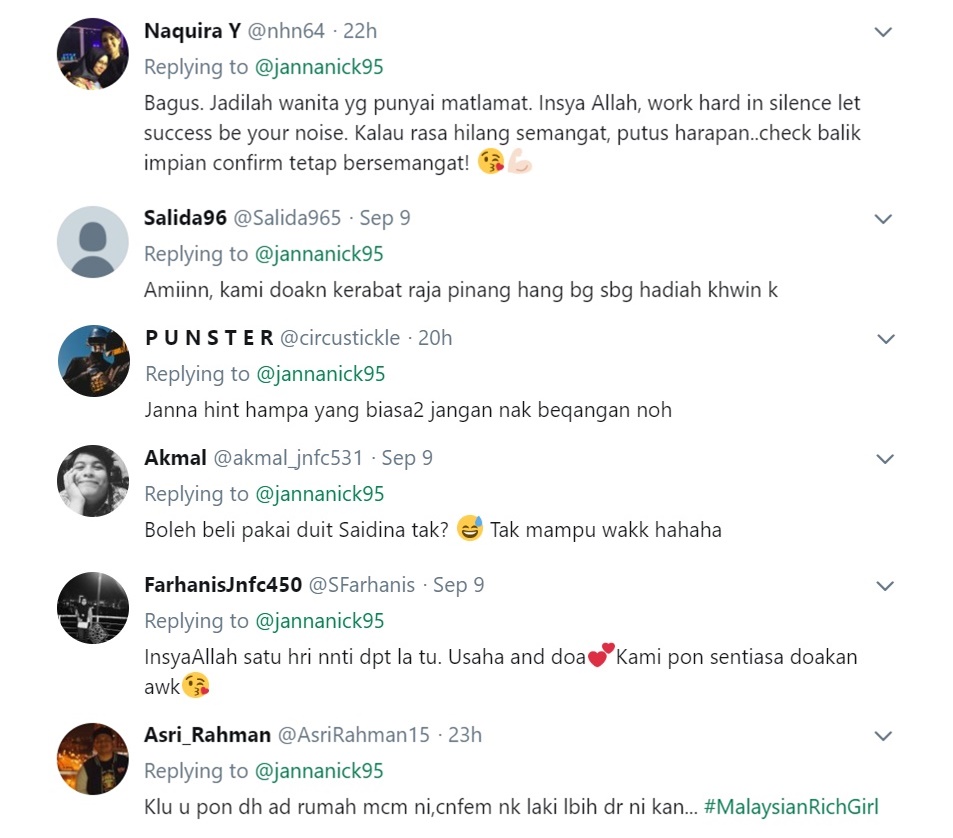Click Akmal's black-and-white avatar
The image size is (953, 838).
pyautogui.click(x=93, y=481)
